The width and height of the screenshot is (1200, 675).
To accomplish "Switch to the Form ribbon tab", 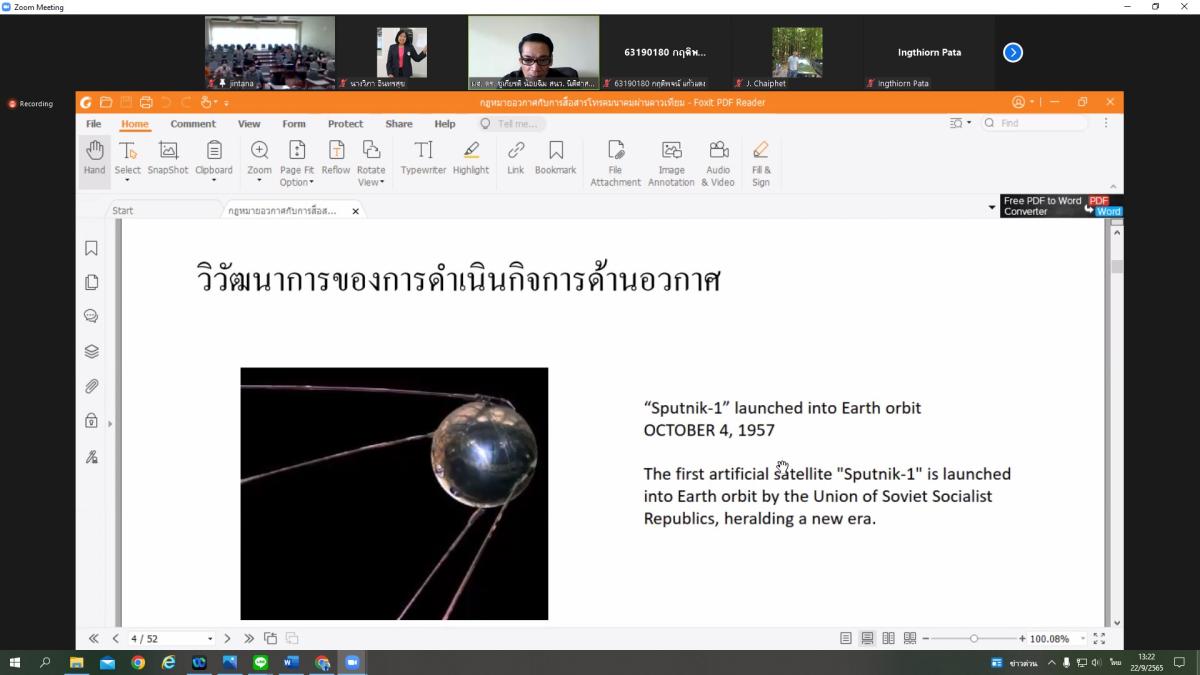I will click(294, 124).
